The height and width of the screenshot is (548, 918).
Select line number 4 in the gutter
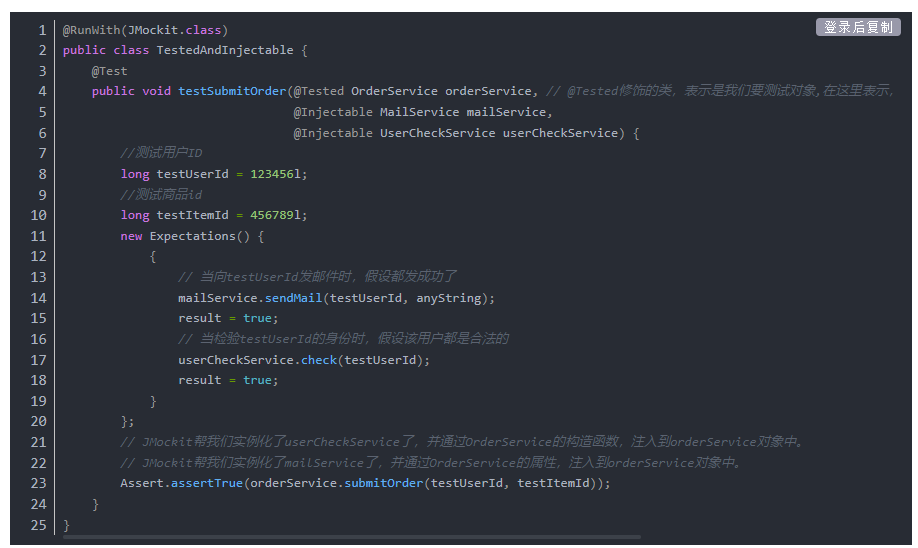pos(42,91)
